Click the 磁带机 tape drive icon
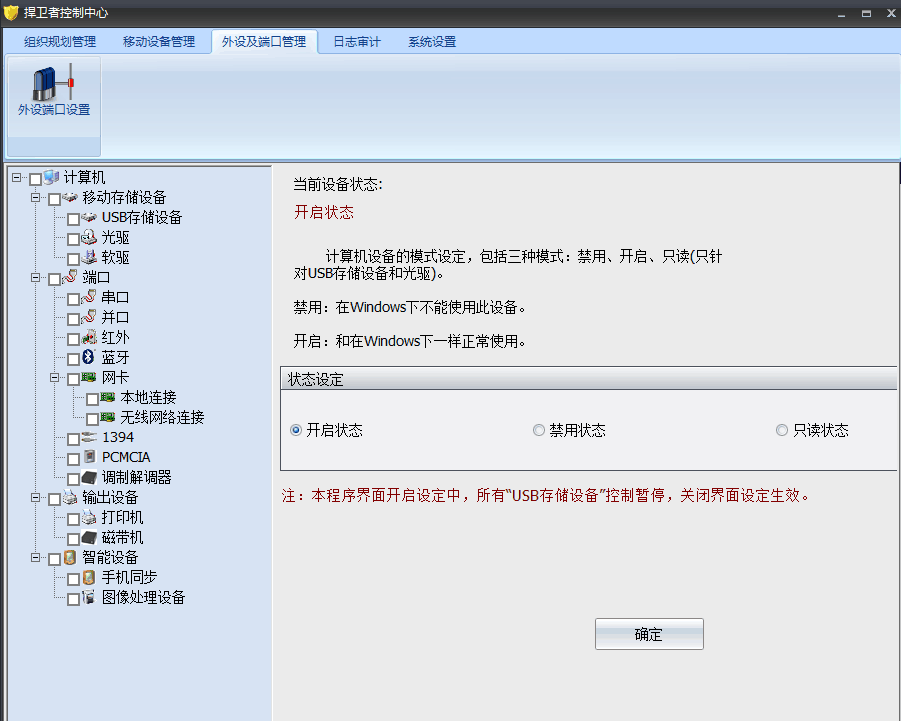 (x=89, y=537)
